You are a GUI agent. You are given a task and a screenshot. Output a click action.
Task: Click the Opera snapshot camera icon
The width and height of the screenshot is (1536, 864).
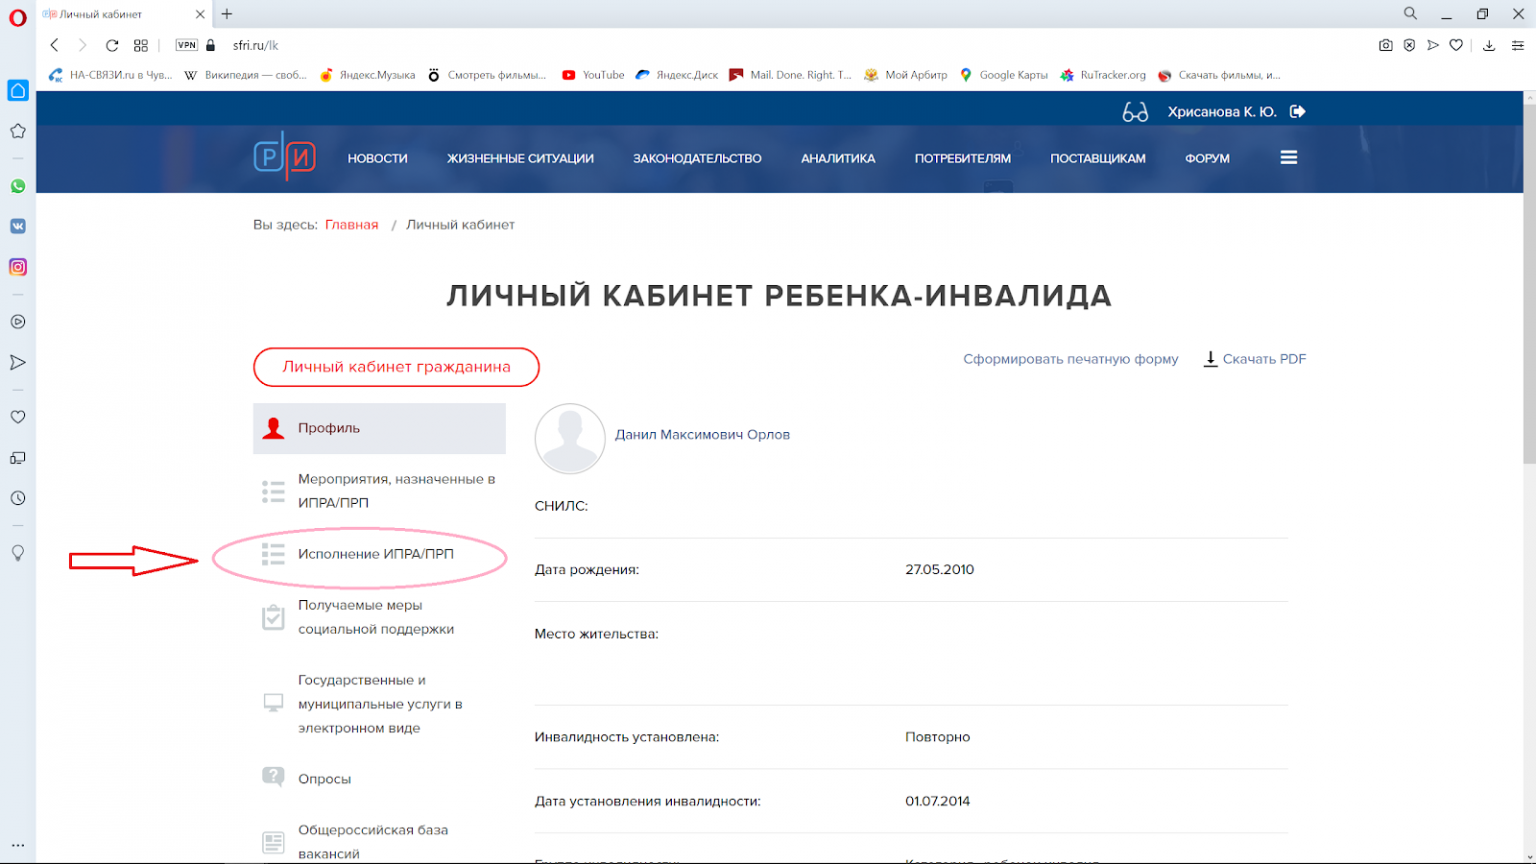1385,45
